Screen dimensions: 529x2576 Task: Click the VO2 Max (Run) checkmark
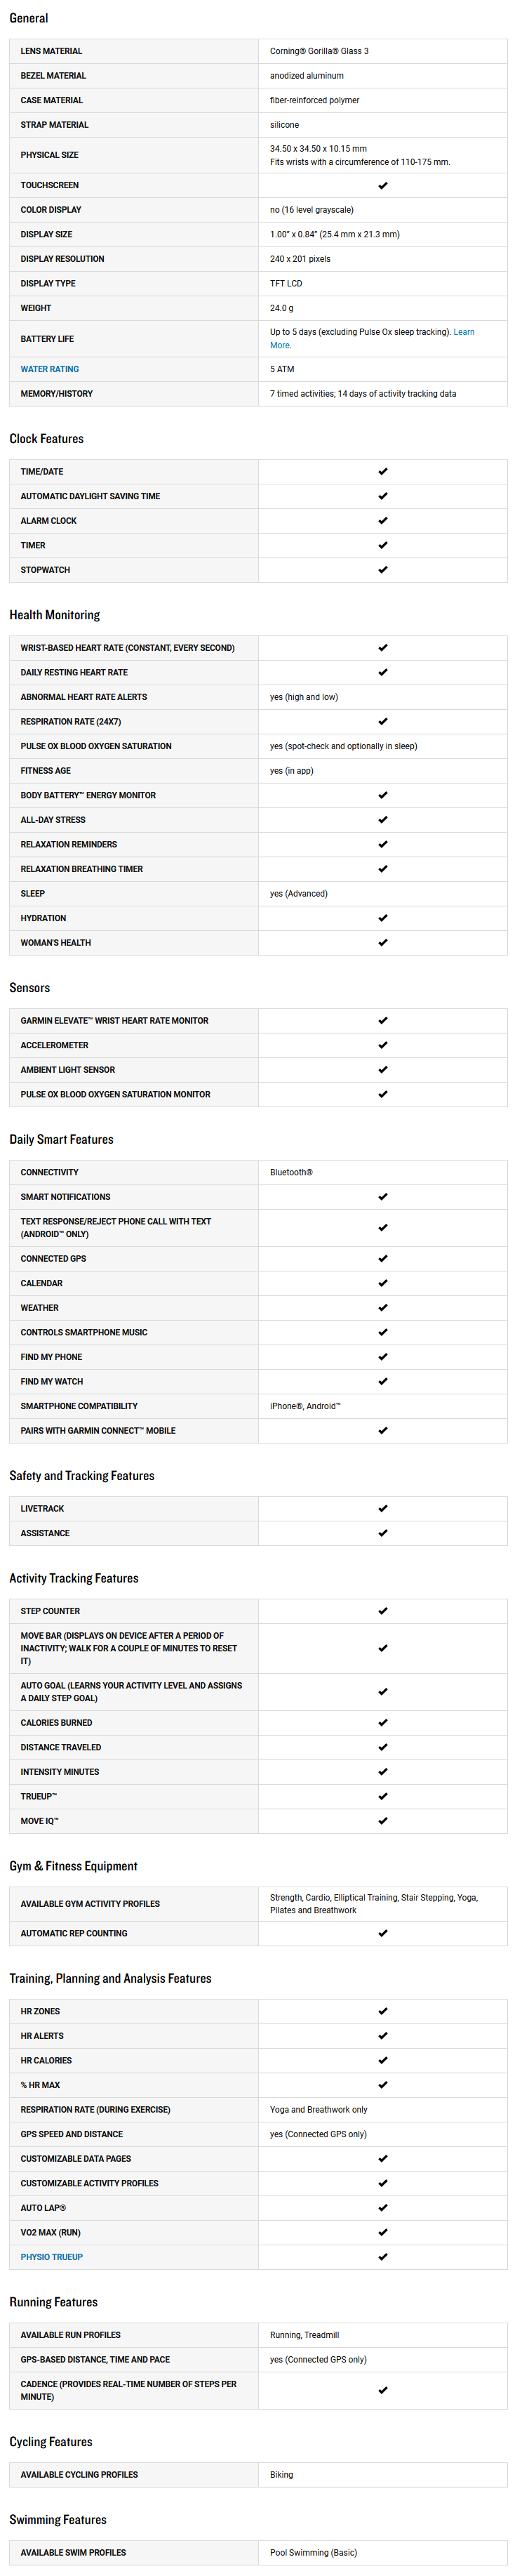tap(382, 2233)
